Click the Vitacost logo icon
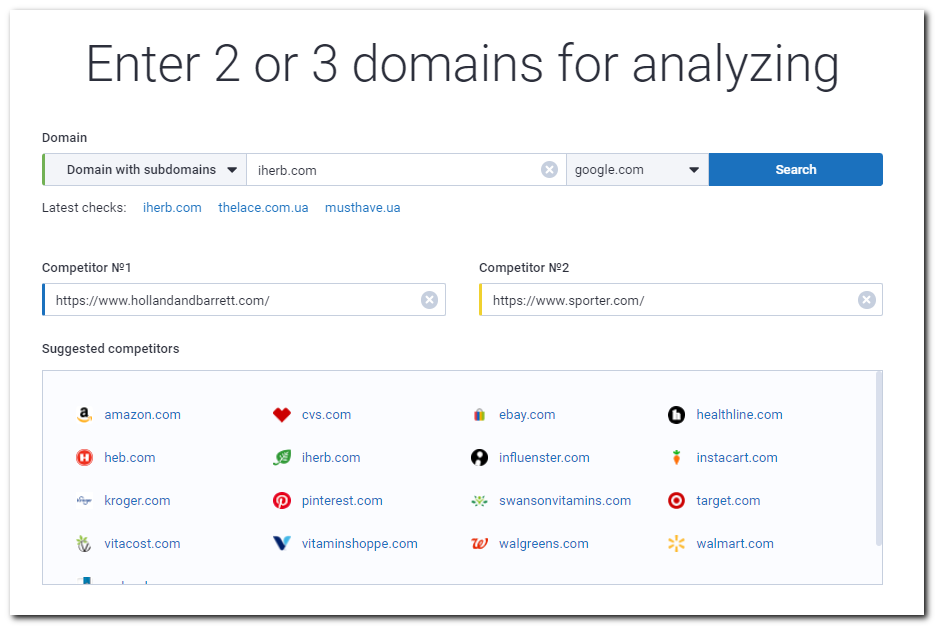This screenshot has width=935, height=626. point(84,543)
